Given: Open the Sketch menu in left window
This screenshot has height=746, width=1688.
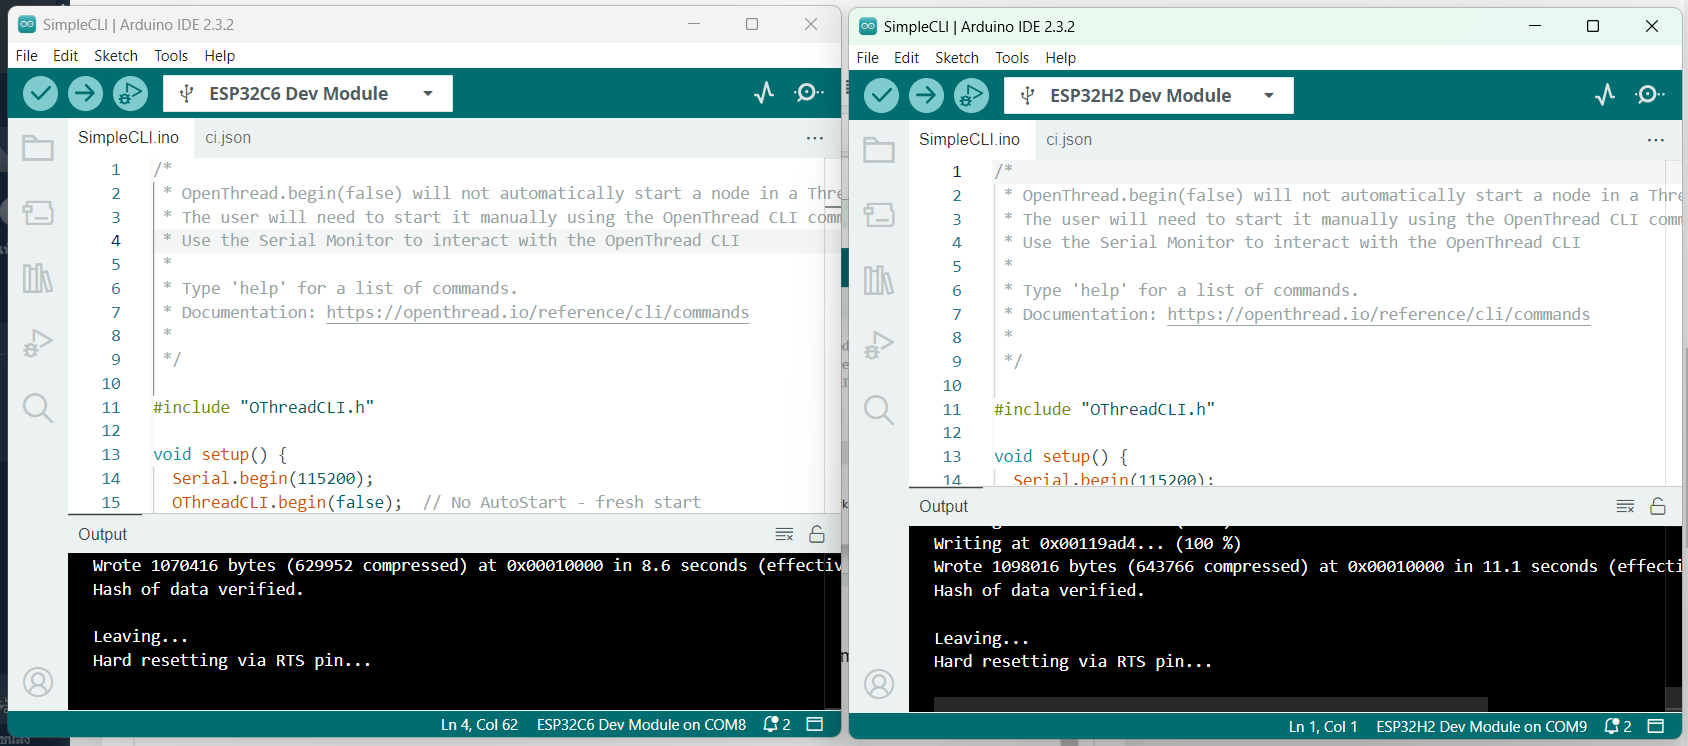Looking at the screenshot, I should coord(116,56).
